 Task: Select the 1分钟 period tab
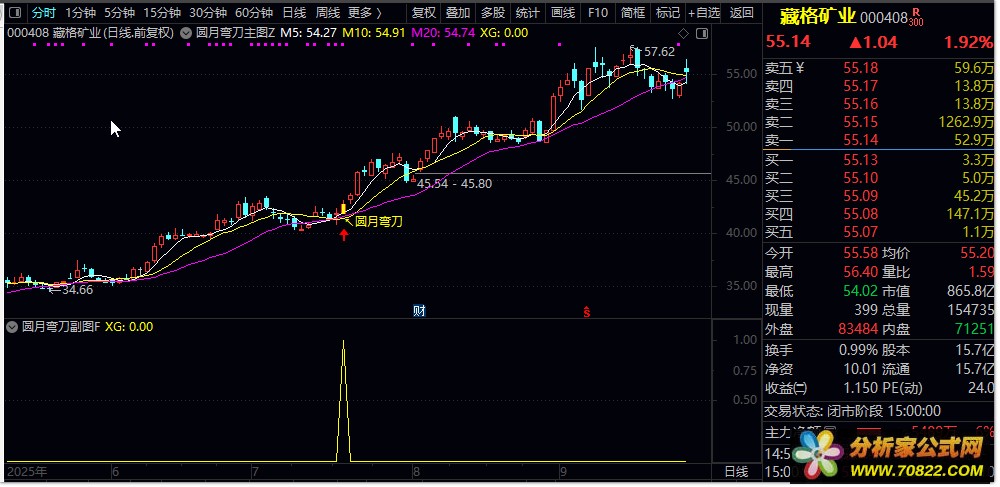[x=80, y=12]
